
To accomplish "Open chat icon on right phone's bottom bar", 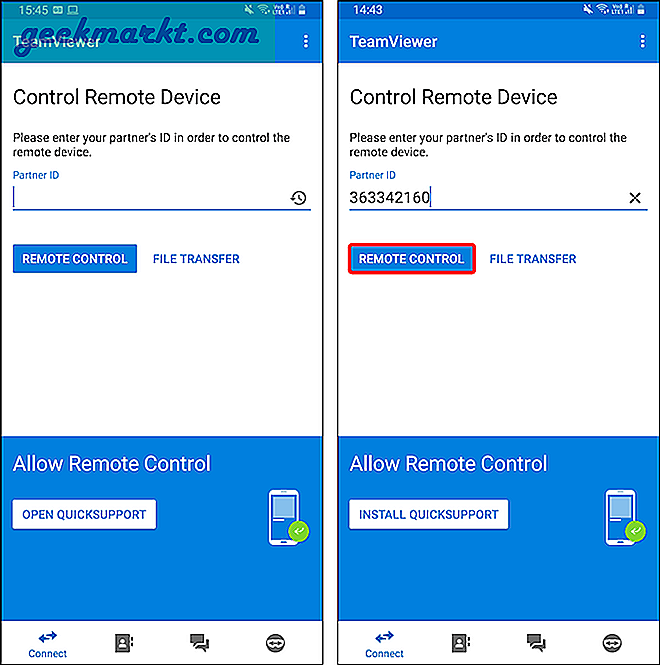I will 536,643.
